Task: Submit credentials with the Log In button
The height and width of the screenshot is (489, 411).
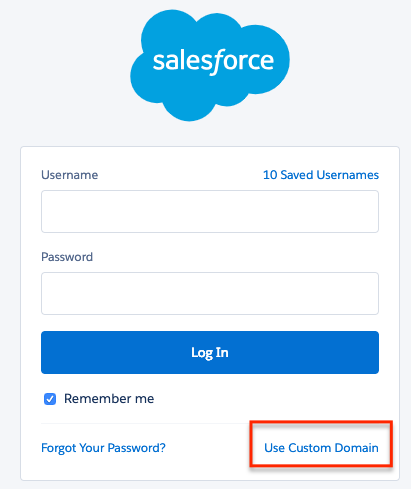Action: click(x=210, y=352)
